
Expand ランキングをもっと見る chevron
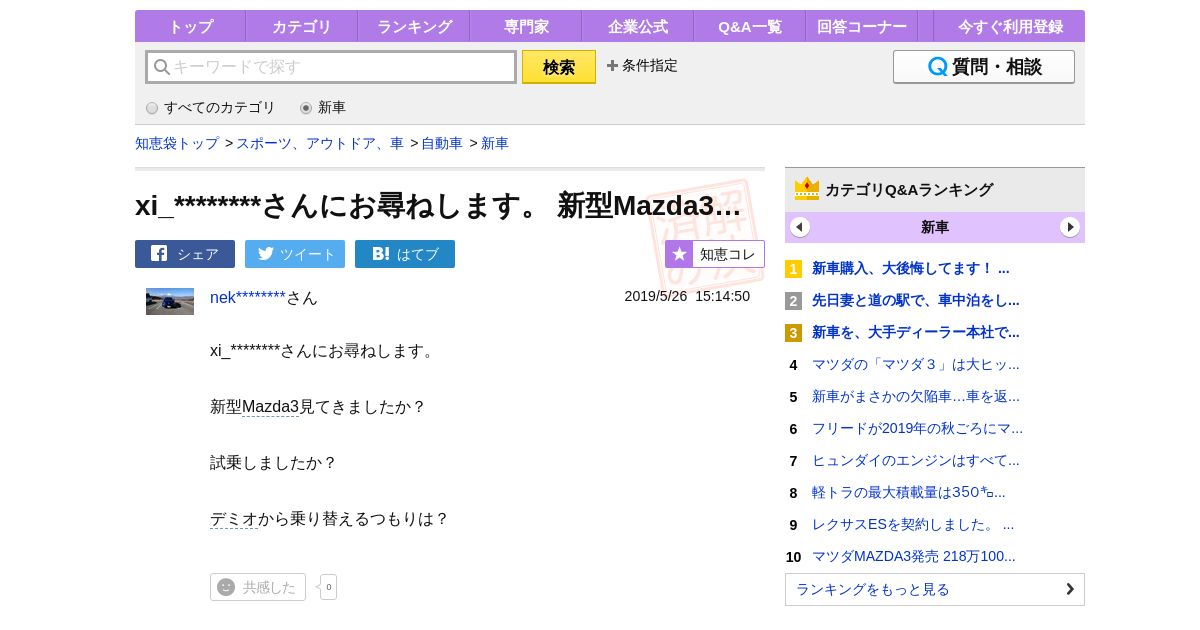point(1070,589)
